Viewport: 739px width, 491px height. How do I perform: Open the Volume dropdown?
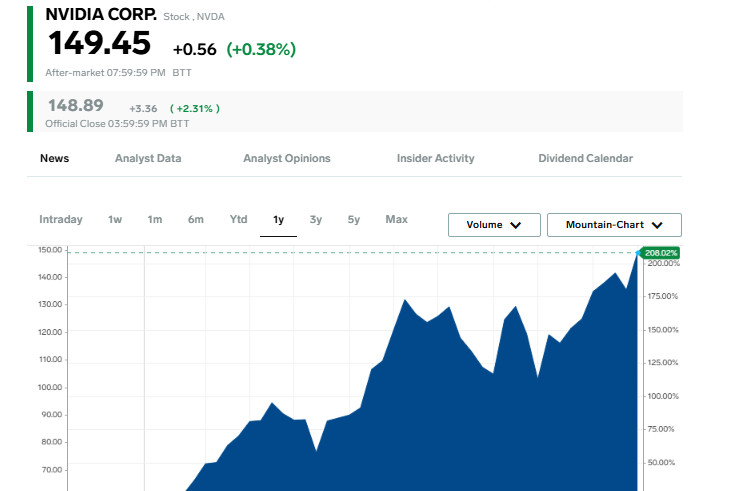pyautogui.click(x=494, y=225)
